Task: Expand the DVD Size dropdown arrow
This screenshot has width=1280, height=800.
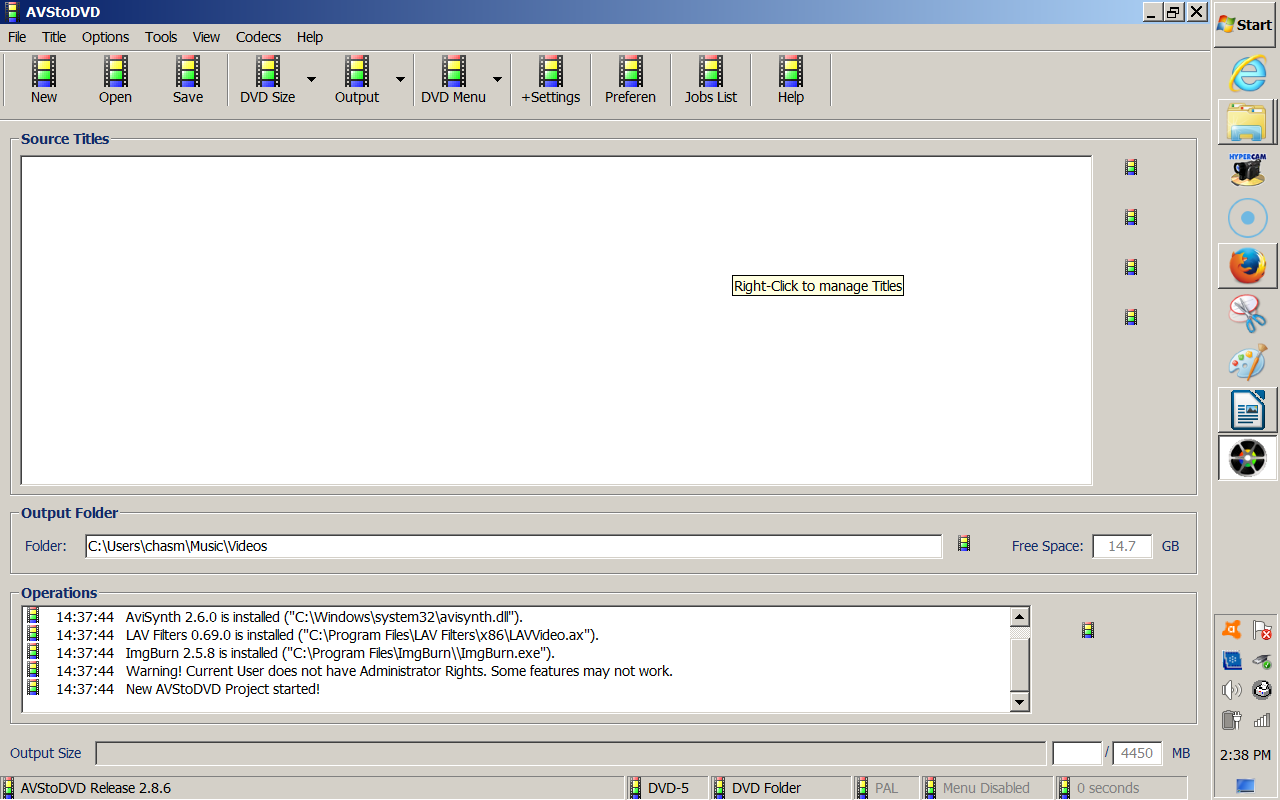Action: tap(311, 80)
